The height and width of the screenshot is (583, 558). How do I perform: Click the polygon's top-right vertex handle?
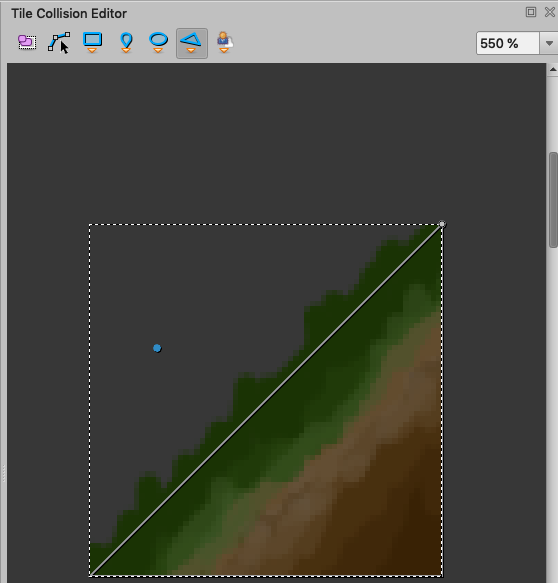[x=442, y=224]
